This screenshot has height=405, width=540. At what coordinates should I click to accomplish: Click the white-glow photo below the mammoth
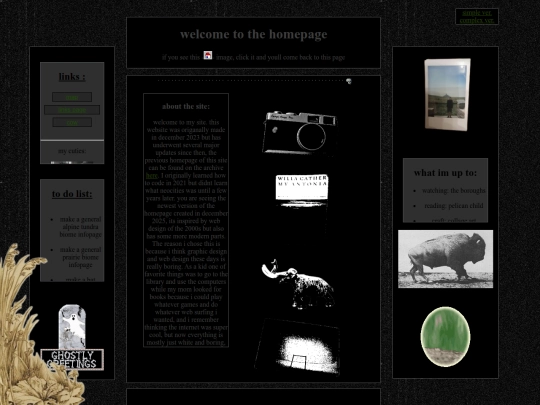pyautogui.click(x=298, y=347)
